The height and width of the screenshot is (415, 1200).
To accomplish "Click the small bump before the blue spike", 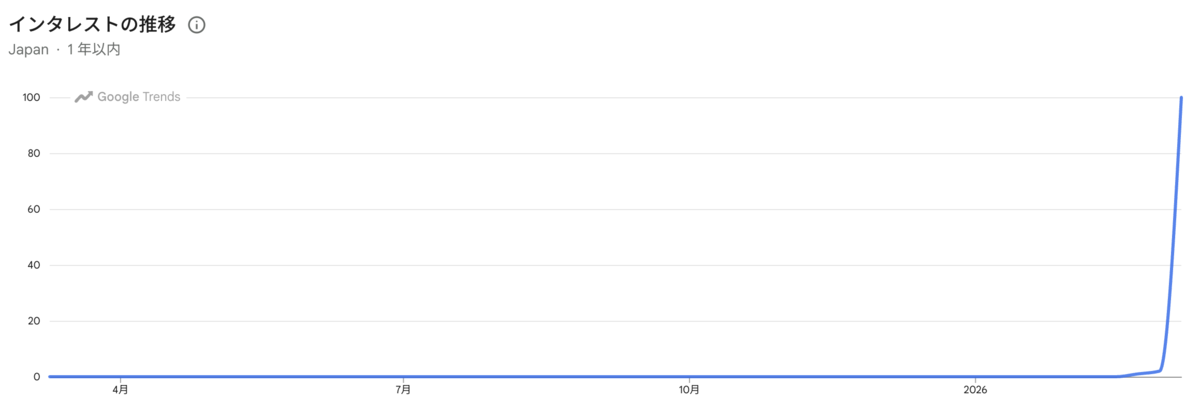I will pyautogui.click(x=1146, y=373).
